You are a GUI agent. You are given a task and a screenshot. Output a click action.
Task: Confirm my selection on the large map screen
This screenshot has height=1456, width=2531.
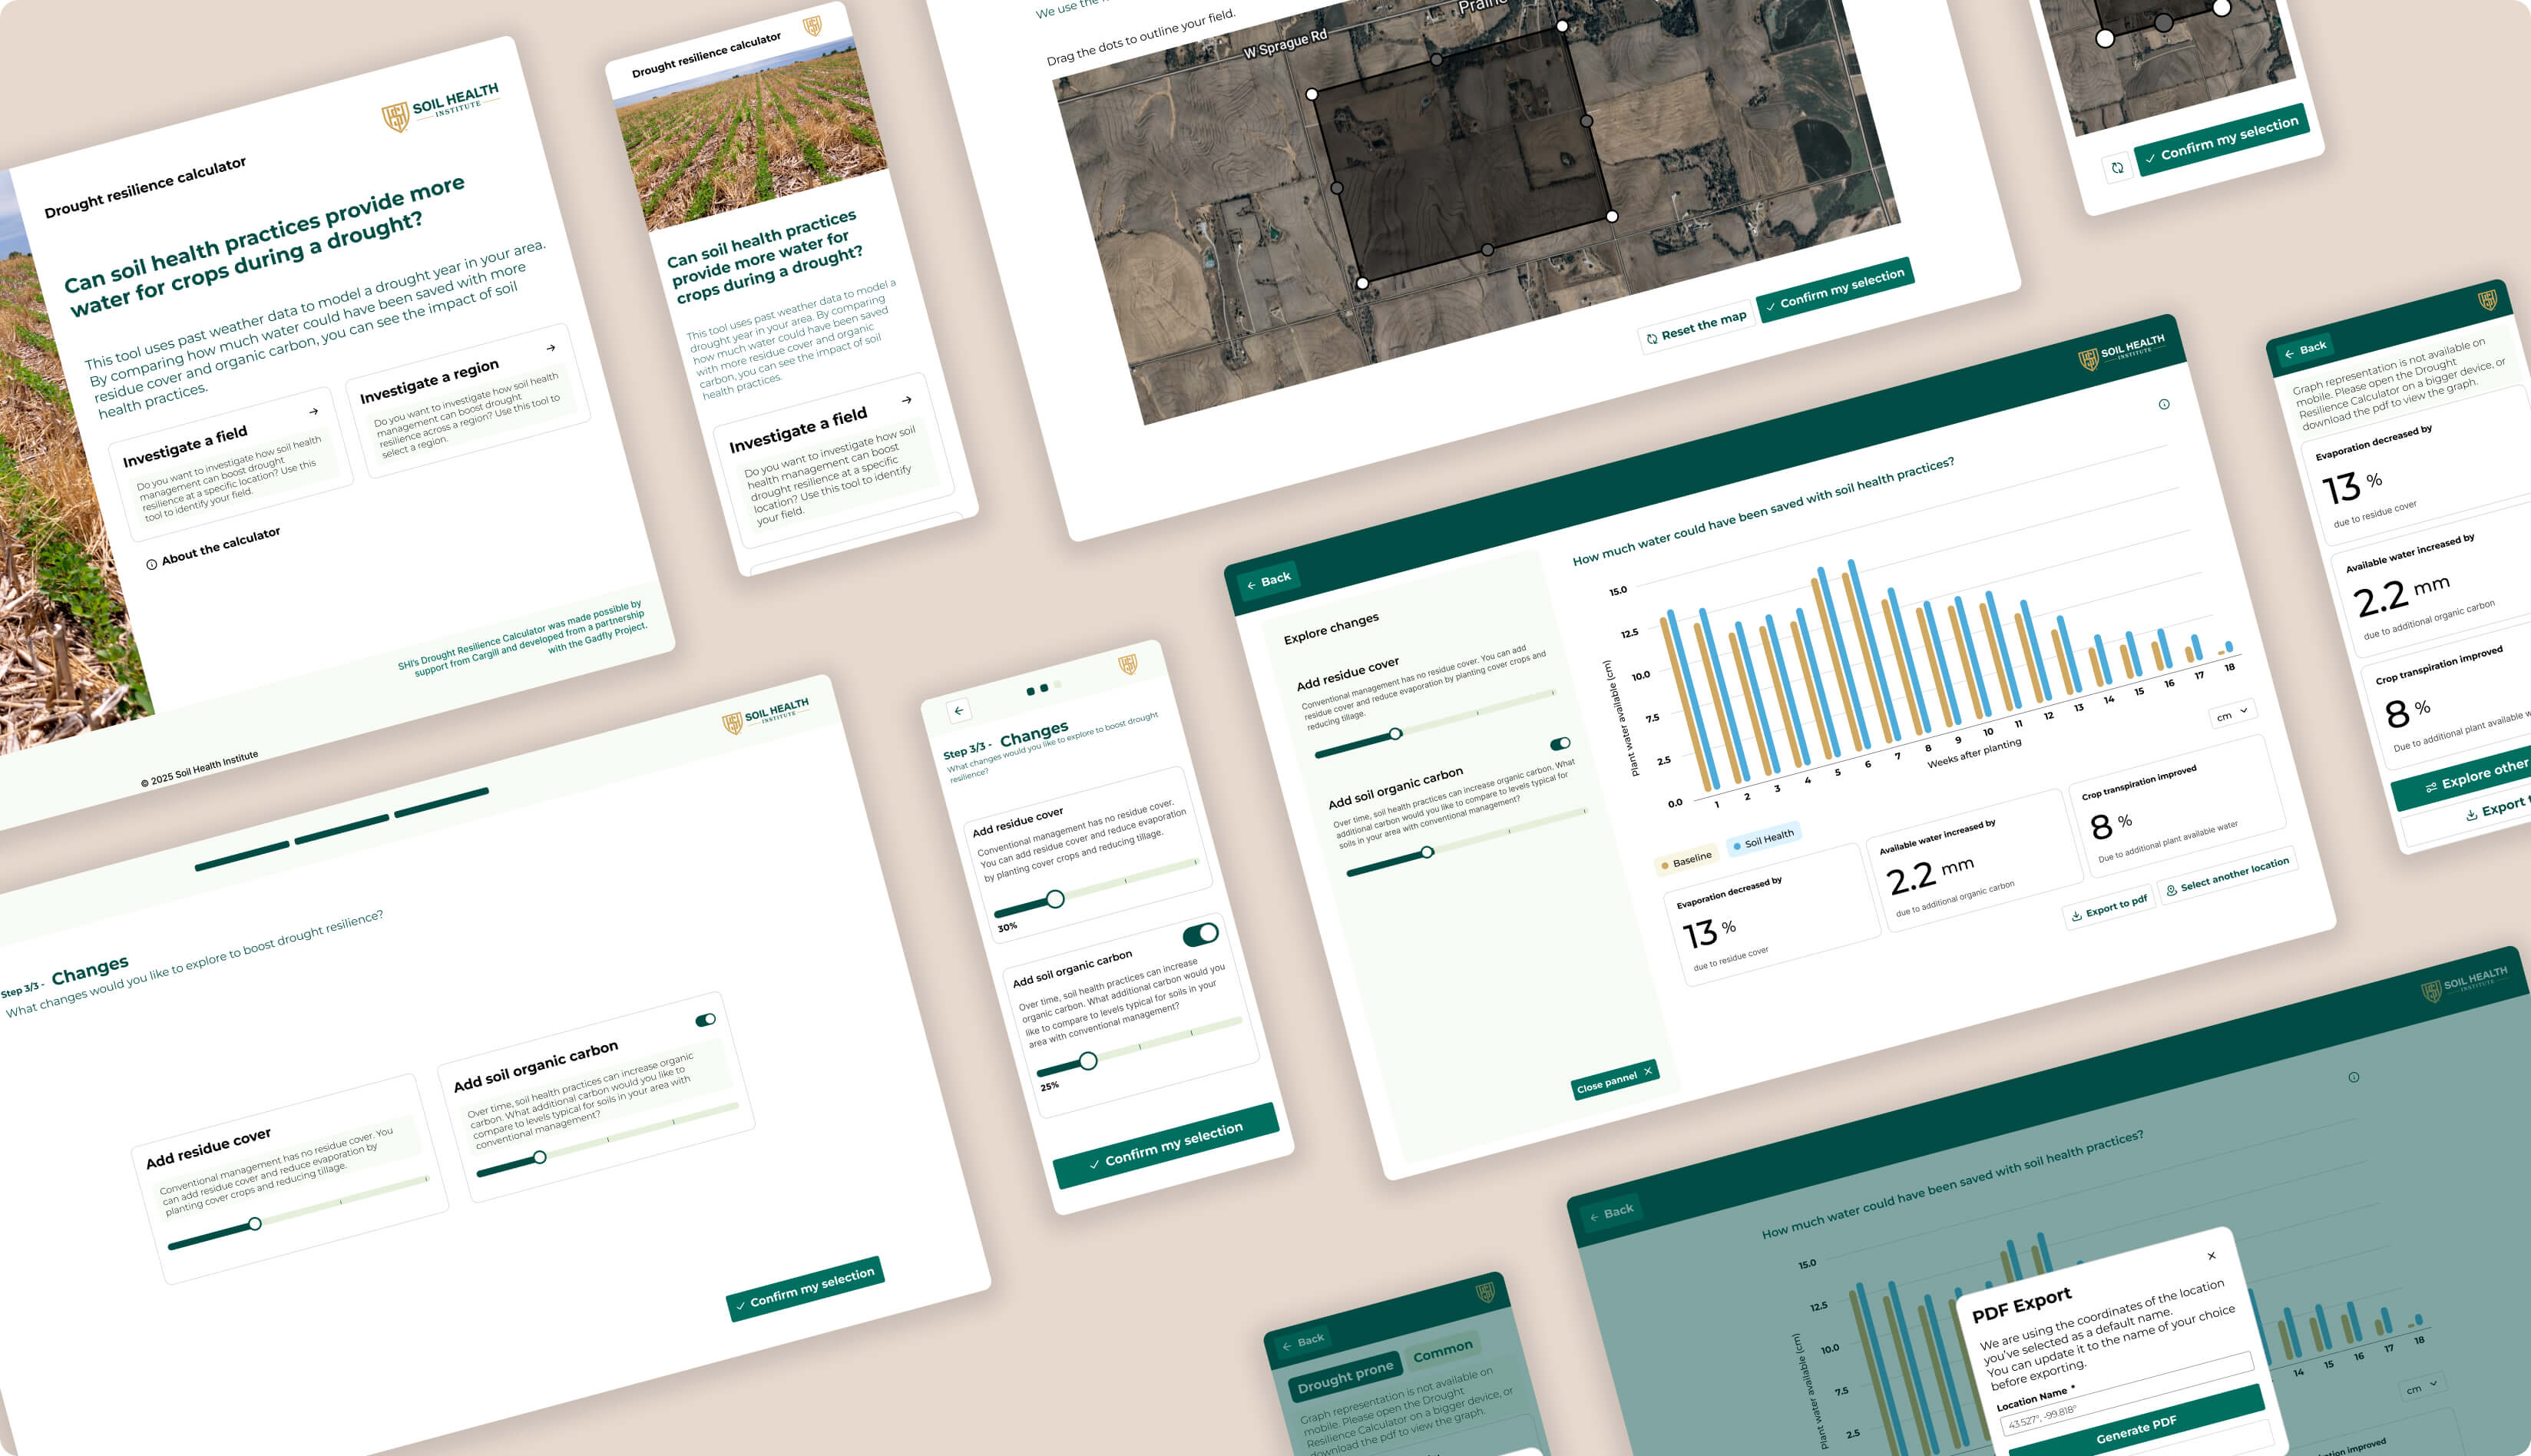click(x=1835, y=290)
